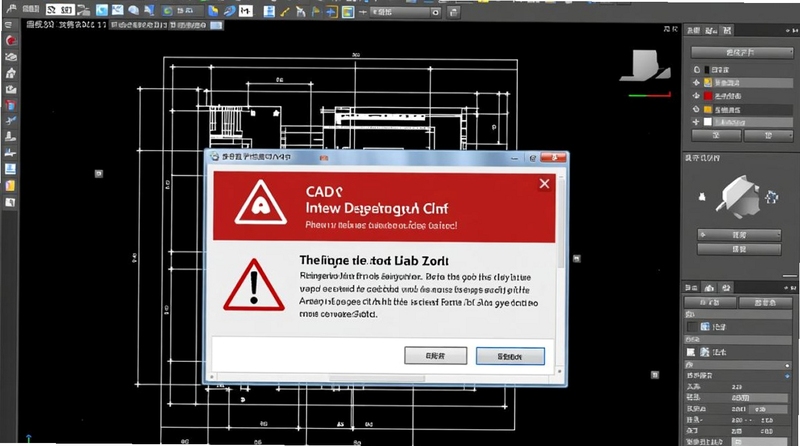Screen dimensions: 800x446
Task: Click the orange layer color swatch
Action: pos(708,109)
